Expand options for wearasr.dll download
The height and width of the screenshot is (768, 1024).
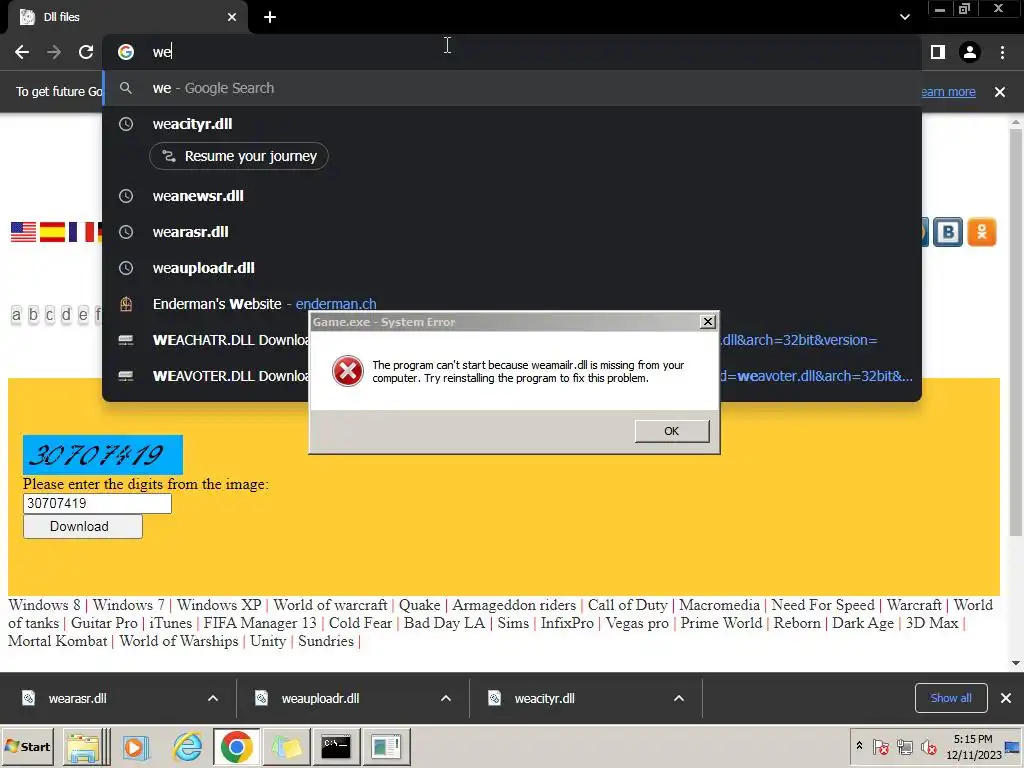213,698
